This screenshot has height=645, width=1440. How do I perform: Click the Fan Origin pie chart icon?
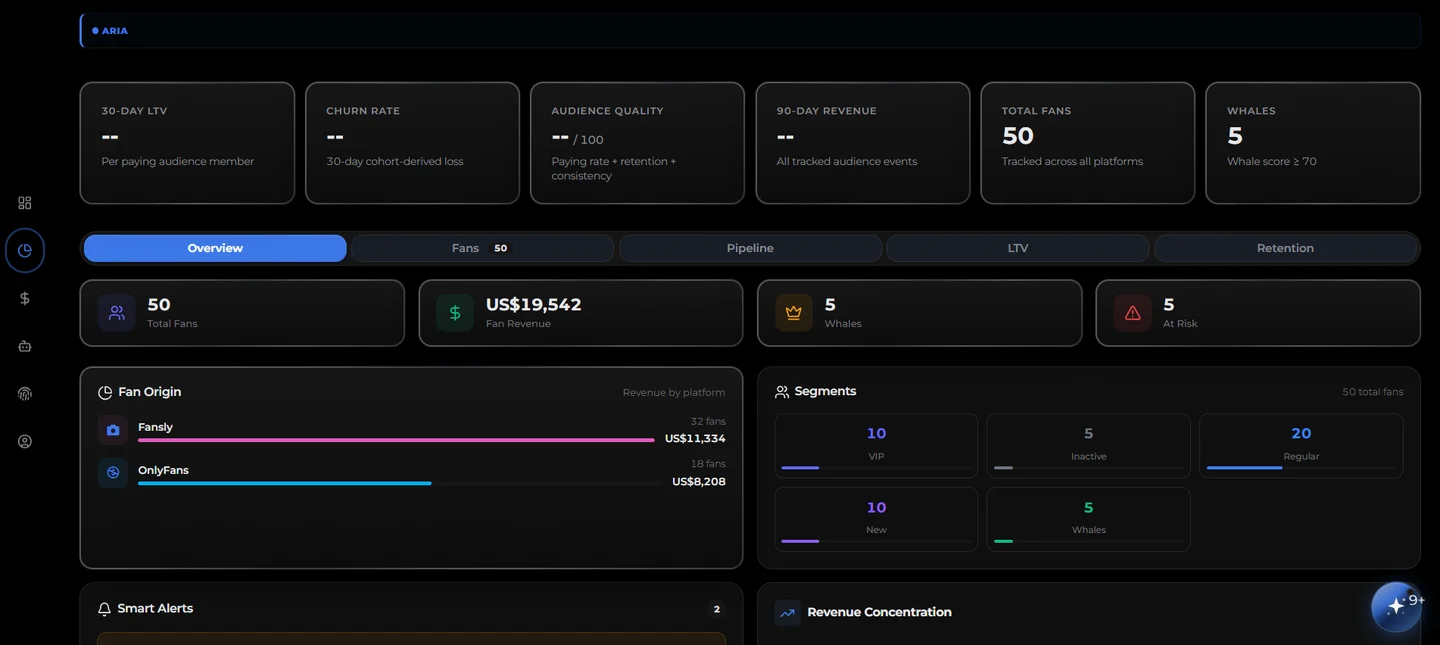[105, 393]
